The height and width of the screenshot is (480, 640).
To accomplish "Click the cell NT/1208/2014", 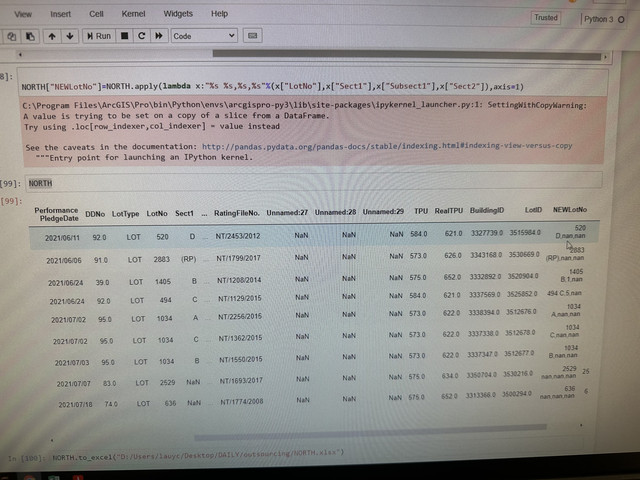I will (239, 280).
